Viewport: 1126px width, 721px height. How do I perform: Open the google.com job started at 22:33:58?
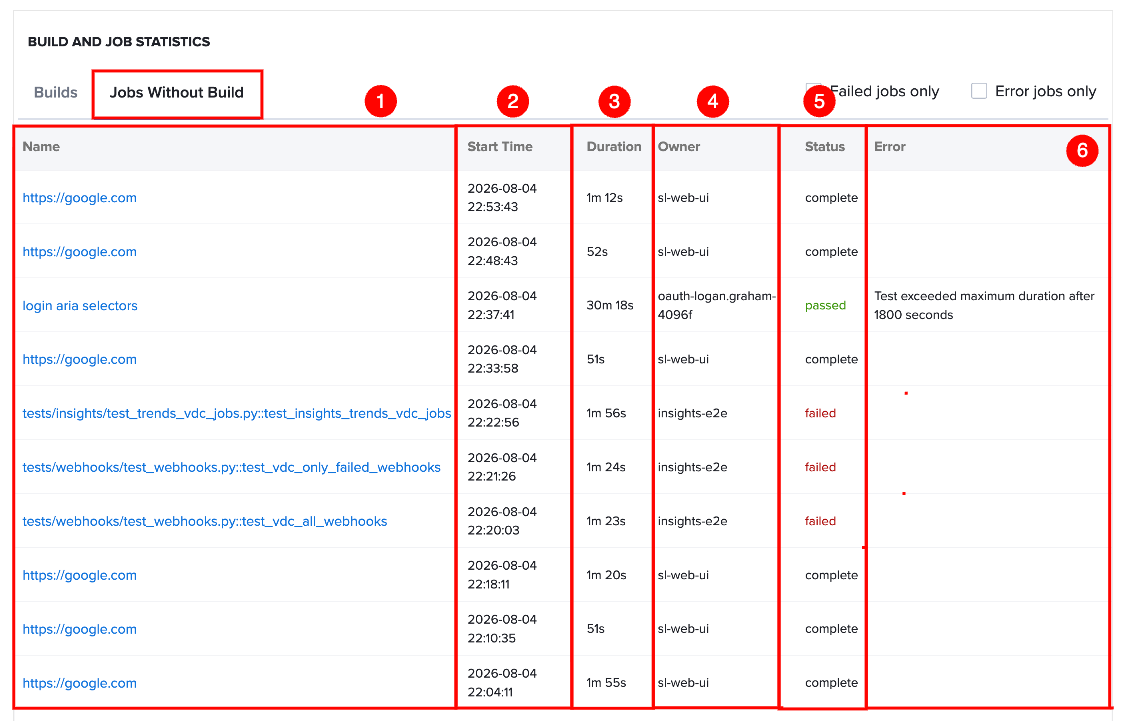(80, 360)
